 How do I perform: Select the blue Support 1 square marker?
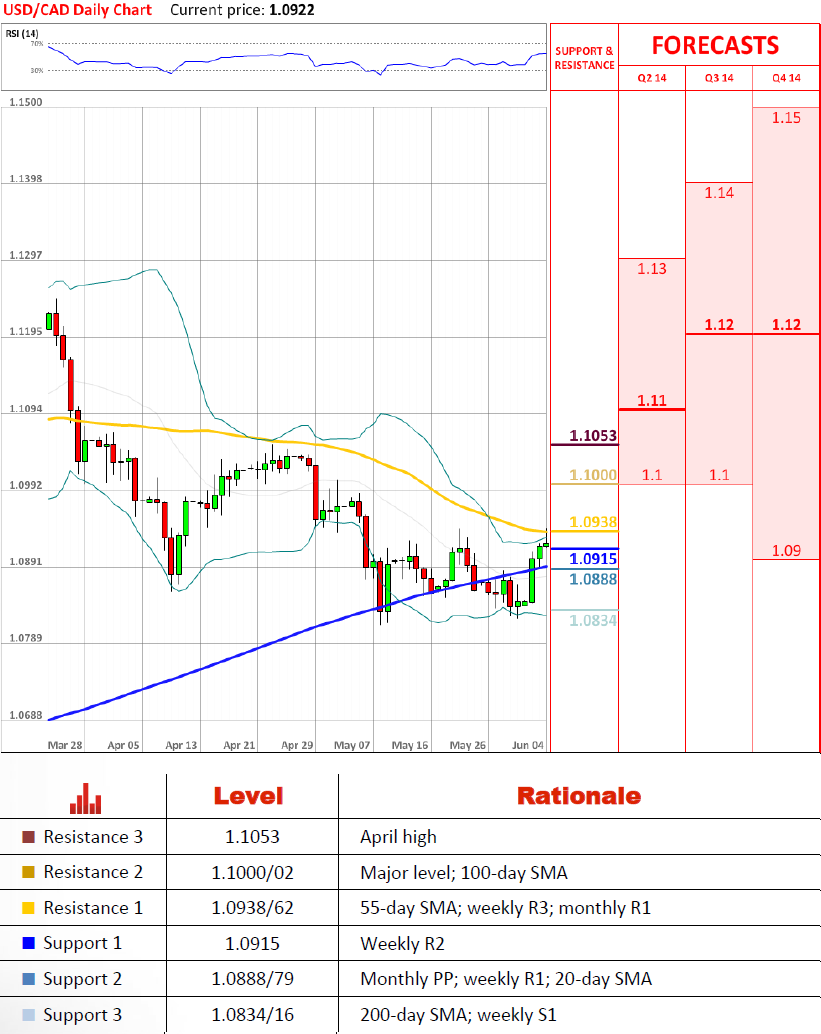[27, 944]
